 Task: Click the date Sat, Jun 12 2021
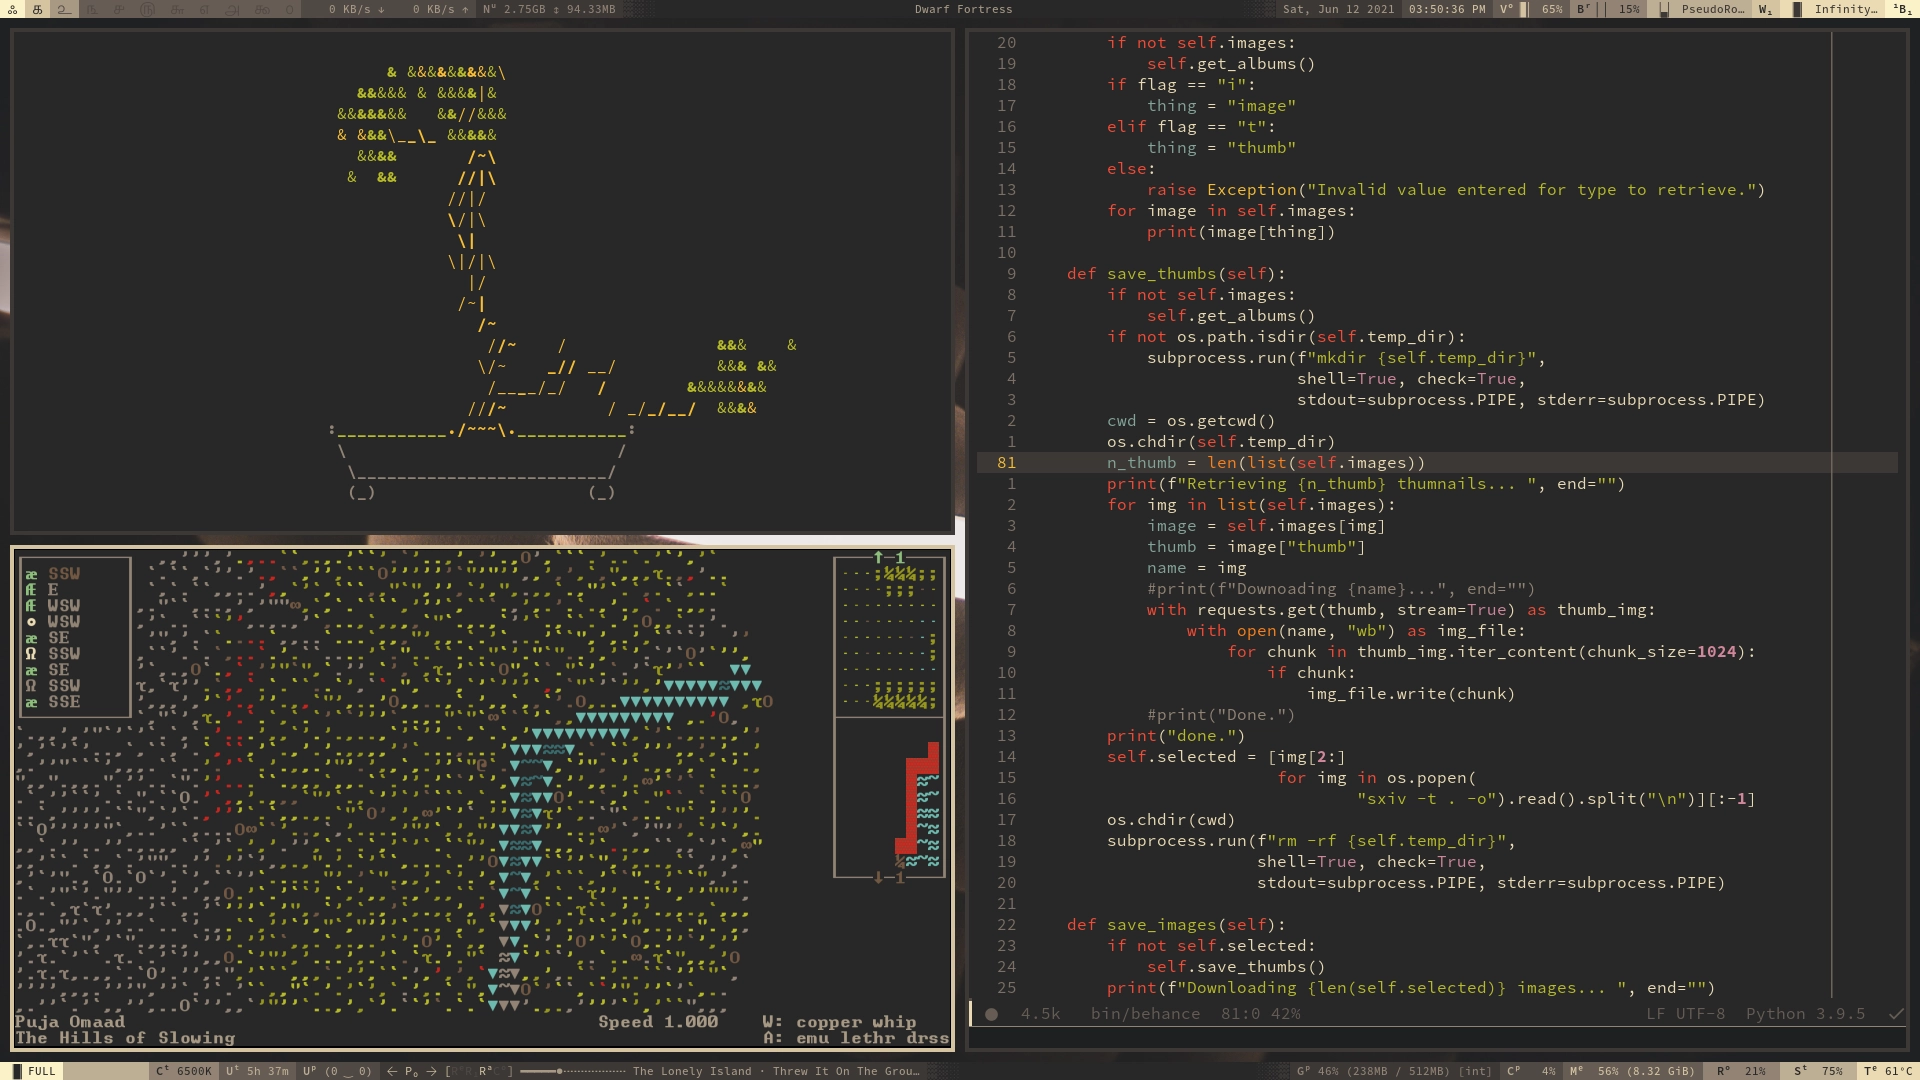click(1338, 9)
